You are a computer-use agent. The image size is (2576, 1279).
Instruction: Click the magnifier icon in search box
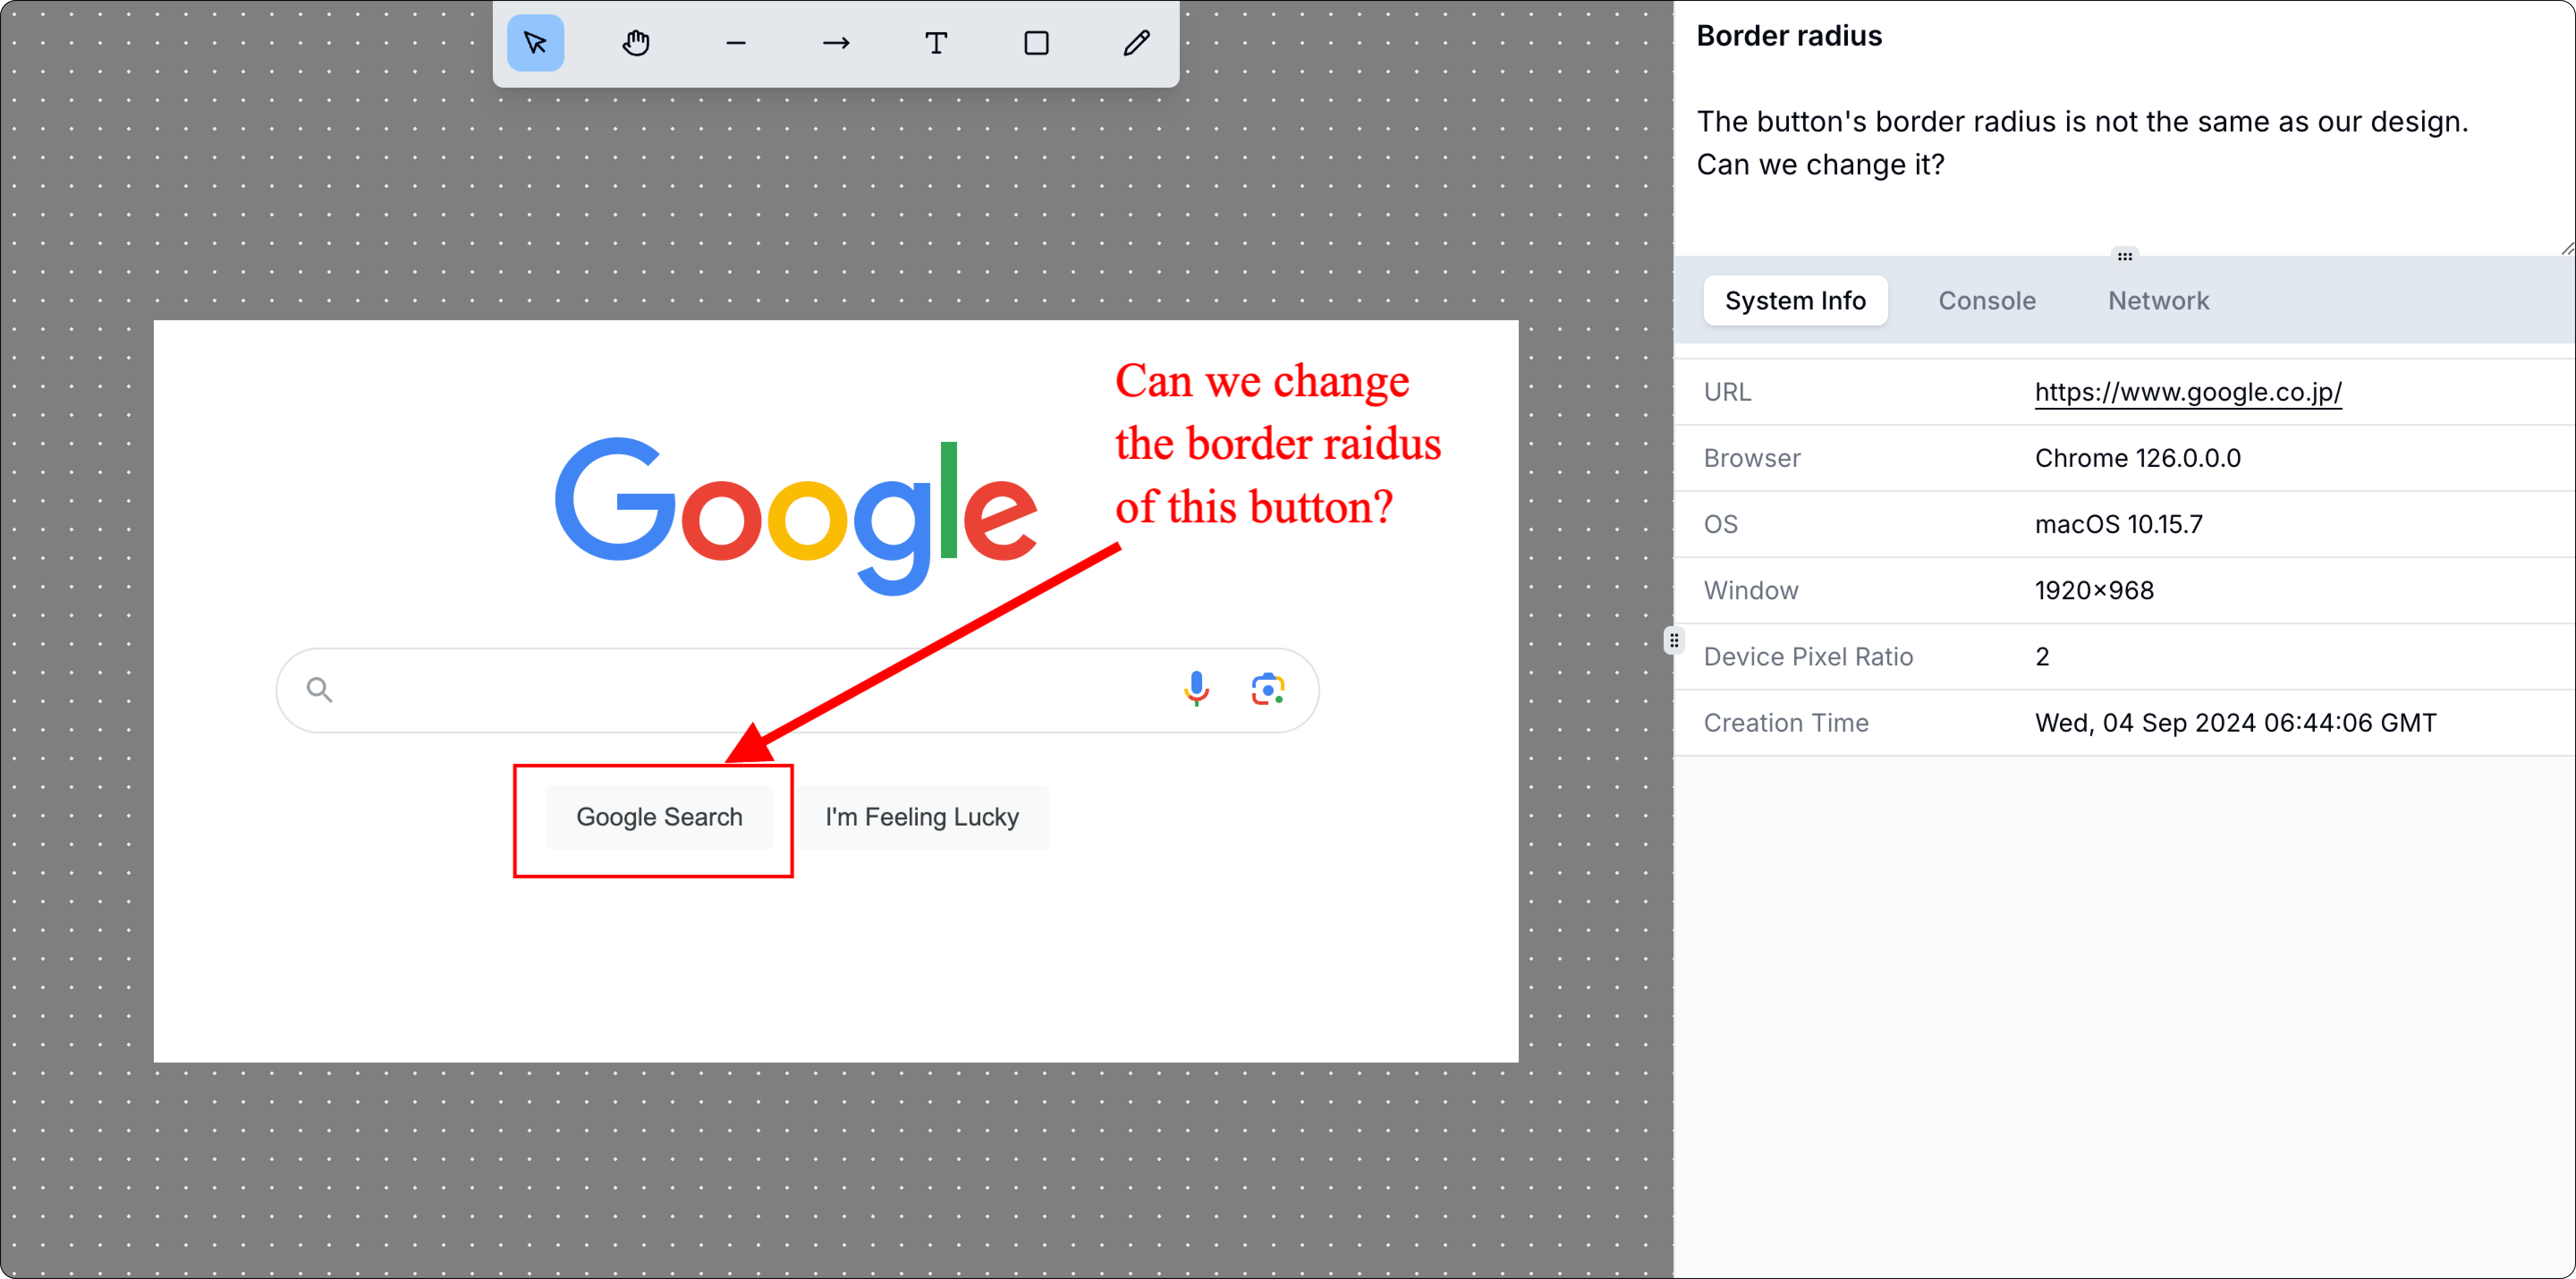point(319,689)
